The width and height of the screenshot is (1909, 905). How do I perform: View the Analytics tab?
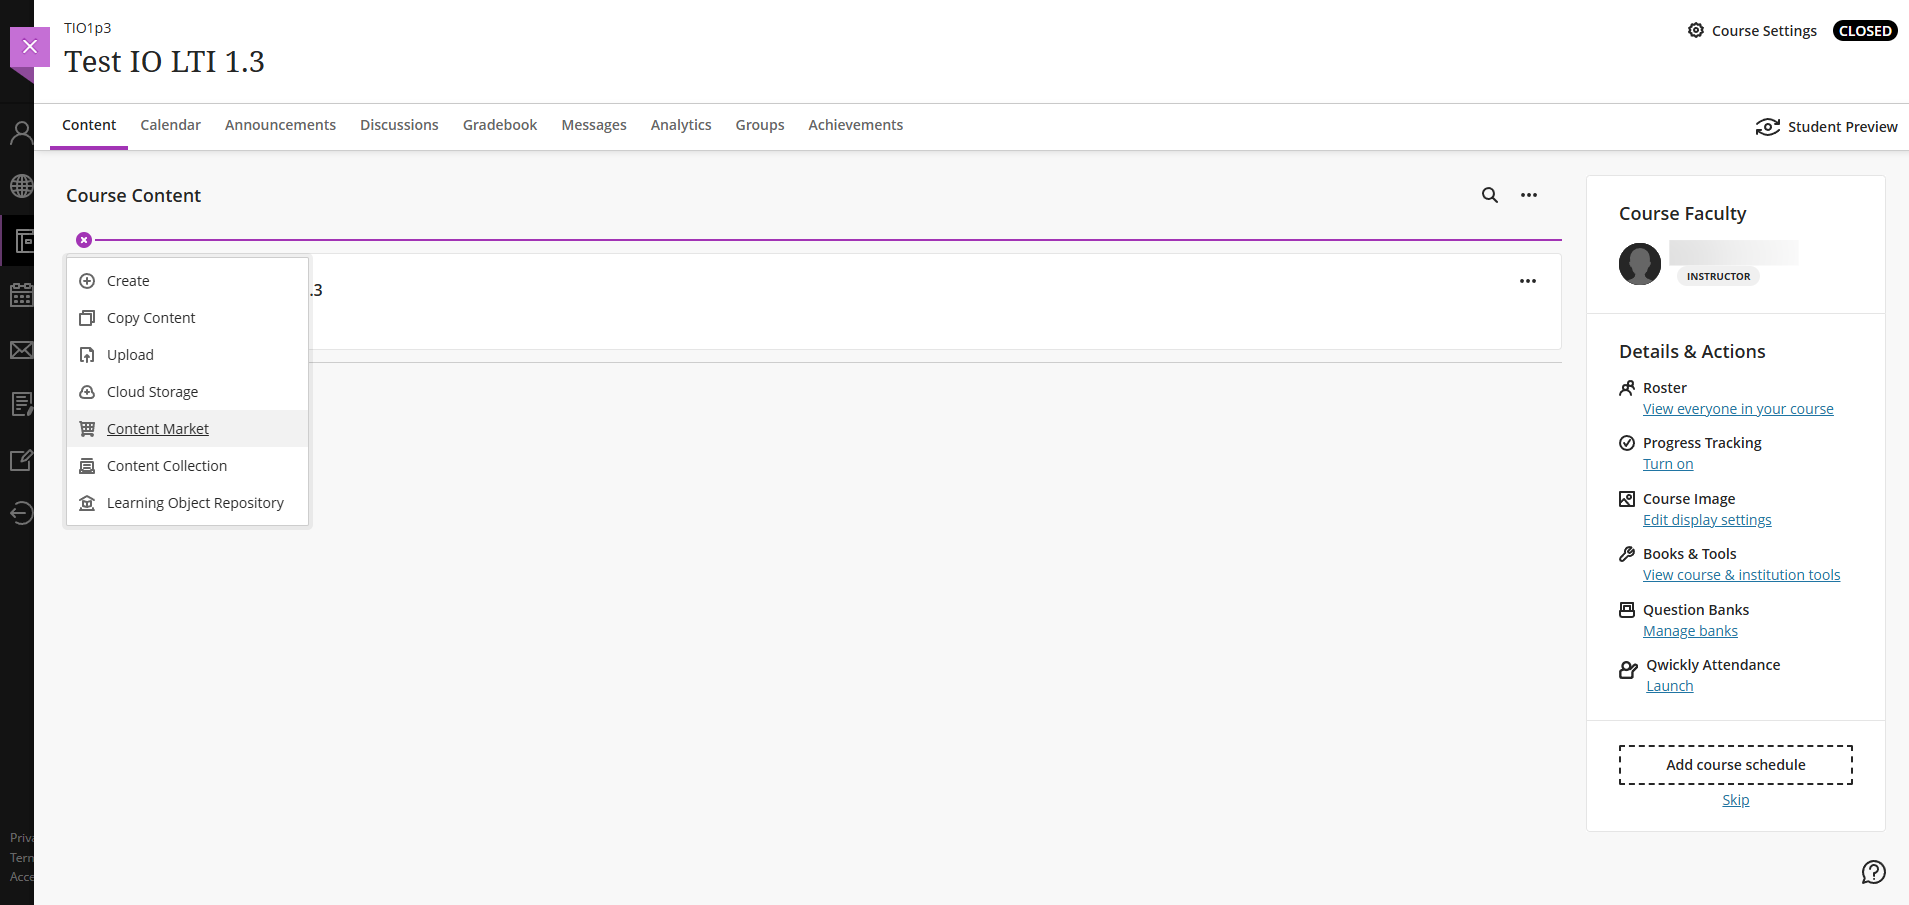pos(681,125)
